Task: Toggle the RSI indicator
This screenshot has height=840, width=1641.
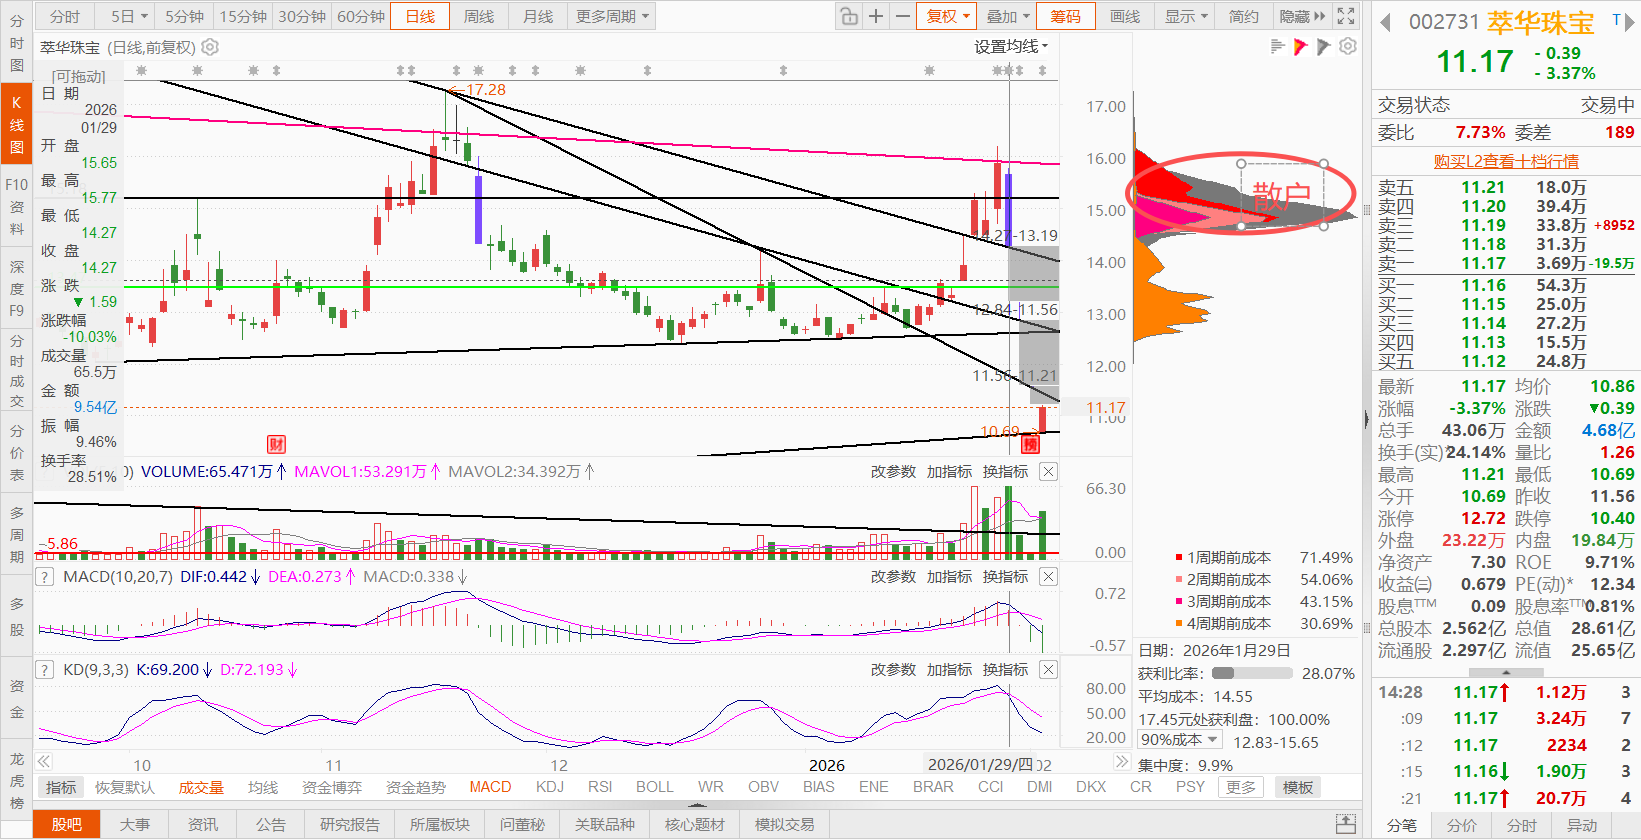Action: 600,787
